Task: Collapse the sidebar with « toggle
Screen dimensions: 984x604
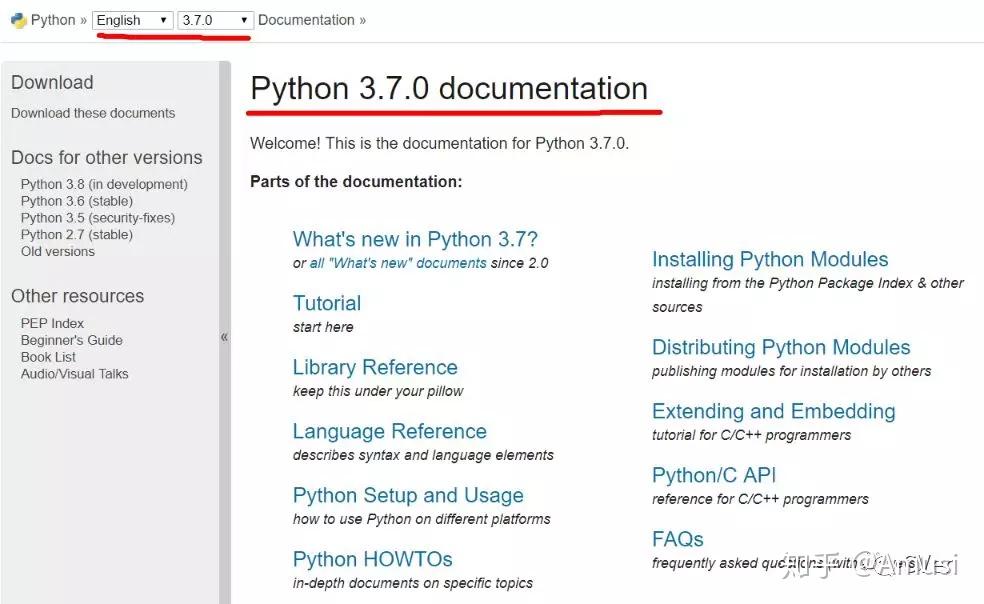Action: point(224,337)
